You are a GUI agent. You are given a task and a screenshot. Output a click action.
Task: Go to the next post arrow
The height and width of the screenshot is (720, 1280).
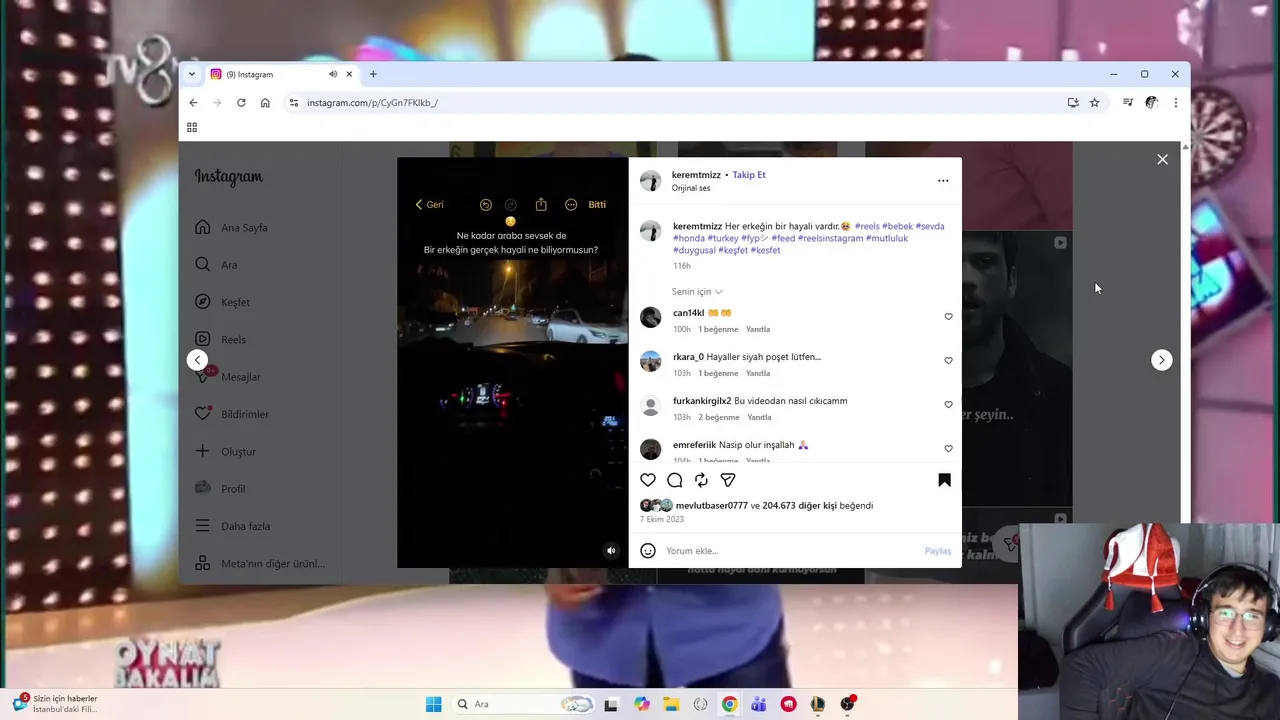click(1161, 360)
